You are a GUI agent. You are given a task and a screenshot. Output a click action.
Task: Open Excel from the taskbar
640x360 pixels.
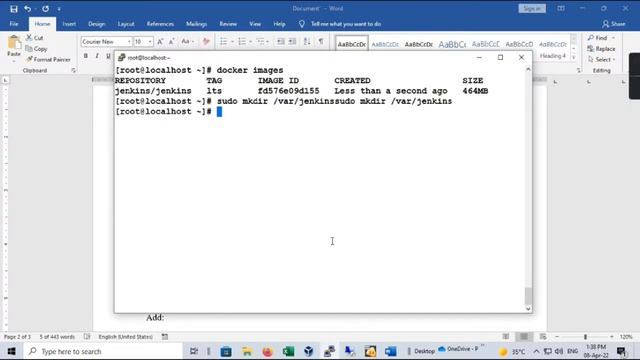(288, 351)
